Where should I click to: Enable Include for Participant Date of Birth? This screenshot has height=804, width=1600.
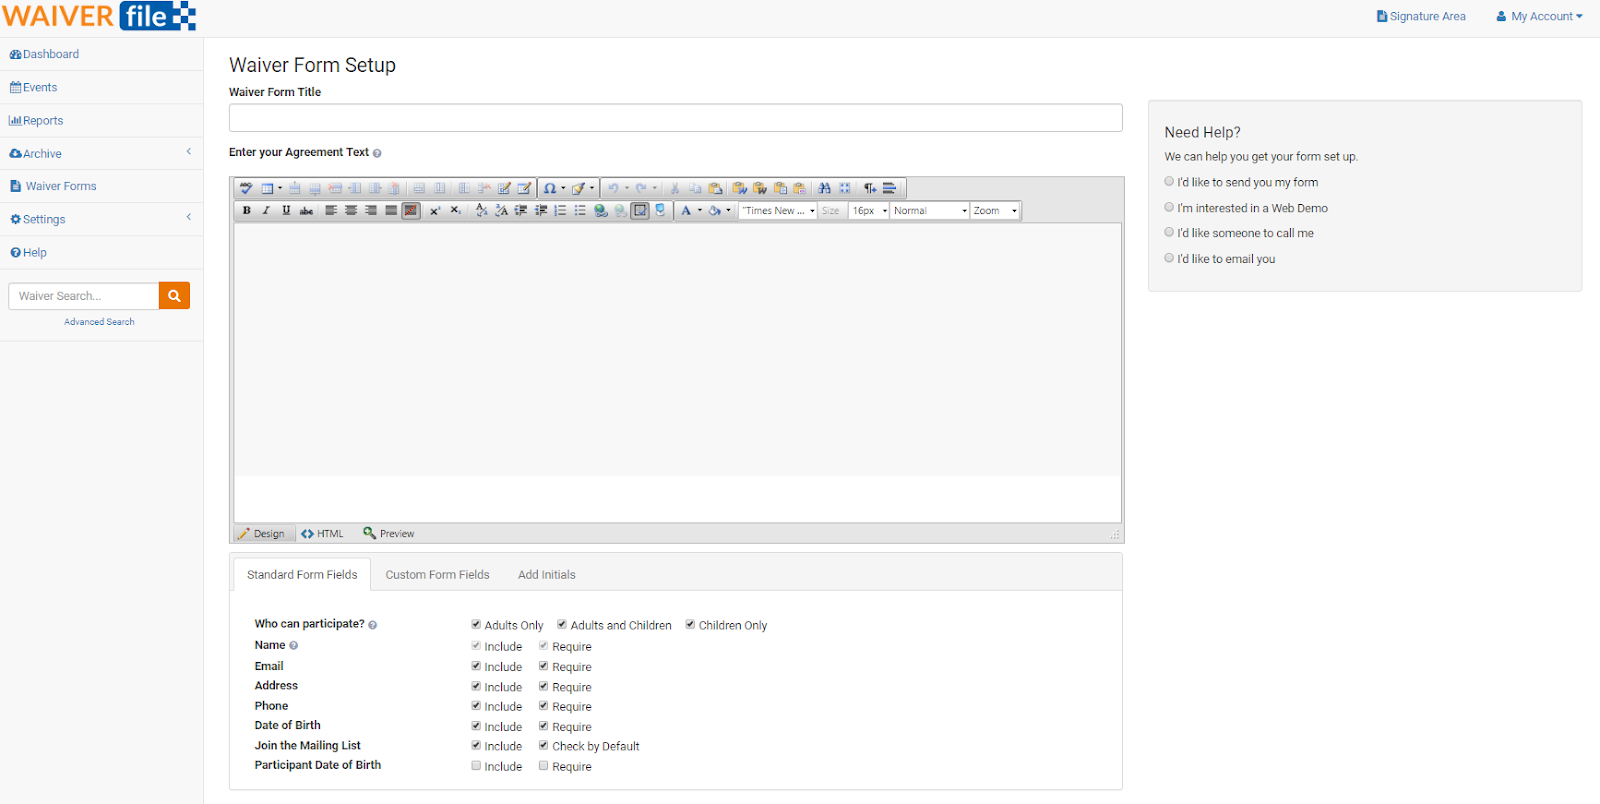pos(476,766)
